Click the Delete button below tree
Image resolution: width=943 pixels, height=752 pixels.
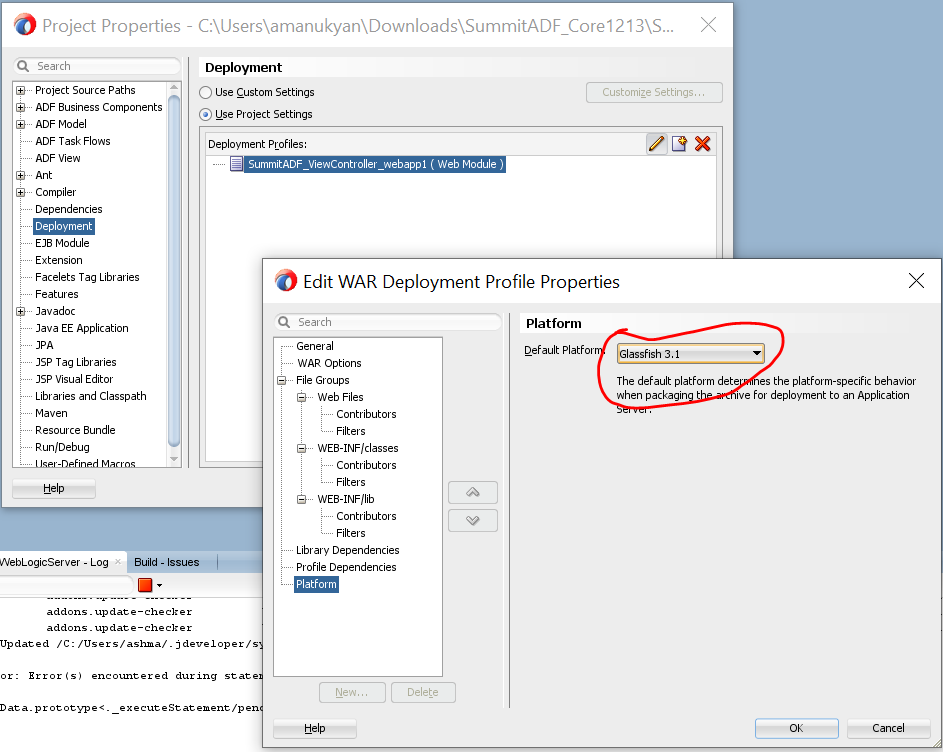(x=423, y=692)
